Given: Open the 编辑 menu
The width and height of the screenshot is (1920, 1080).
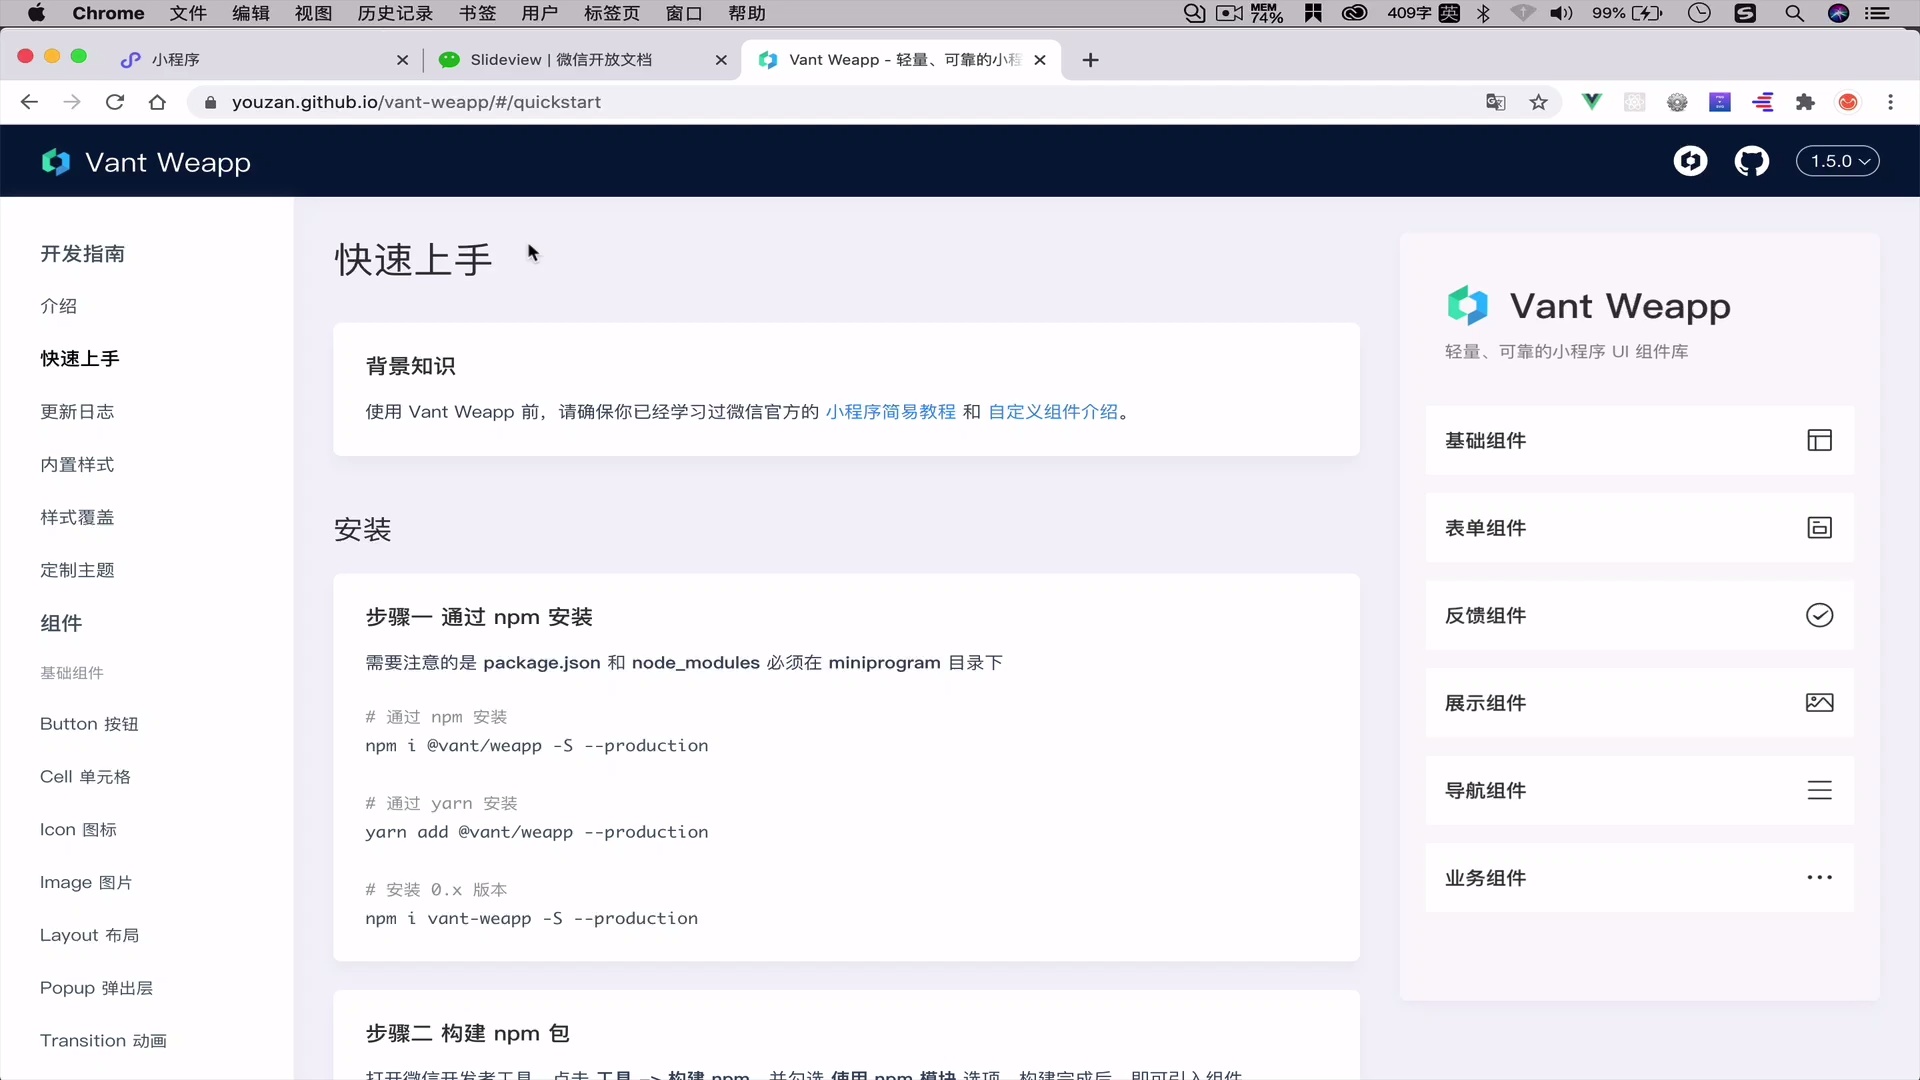Looking at the screenshot, I should (251, 13).
